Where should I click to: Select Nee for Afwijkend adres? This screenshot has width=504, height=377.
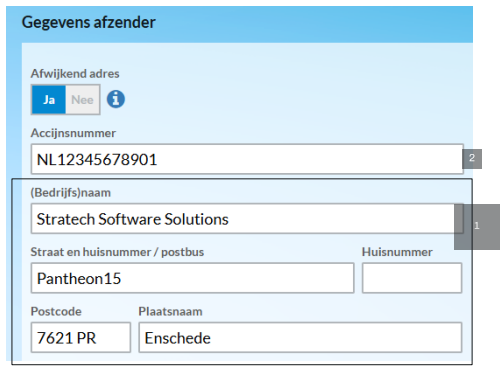(82, 100)
